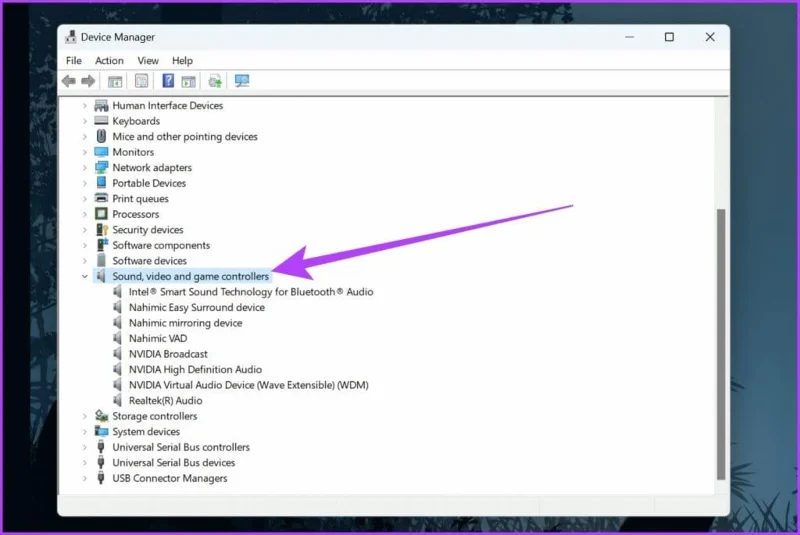Image resolution: width=800 pixels, height=535 pixels.
Task: Open the Help menu
Action: tap(182, 60)
